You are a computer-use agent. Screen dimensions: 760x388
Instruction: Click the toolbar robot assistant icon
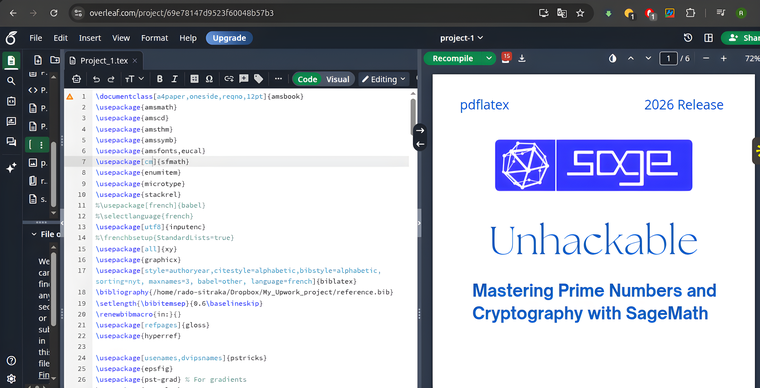[76, 79]
